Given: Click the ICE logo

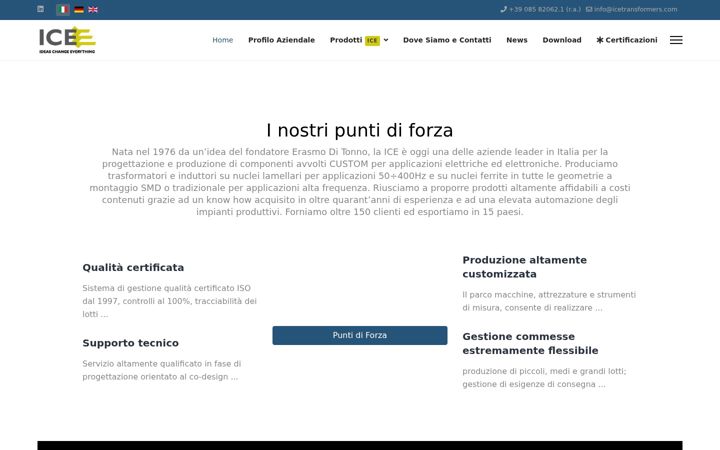Looking at the screenshot, I should (x=67, y=40).
